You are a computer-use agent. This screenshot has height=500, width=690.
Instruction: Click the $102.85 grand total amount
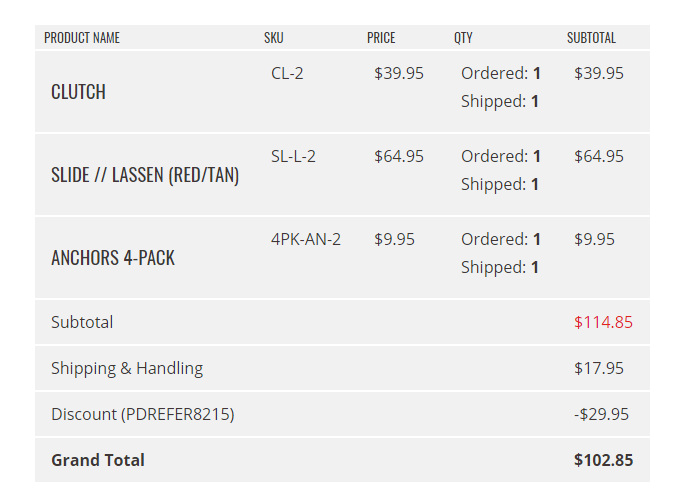coord(603,460)
